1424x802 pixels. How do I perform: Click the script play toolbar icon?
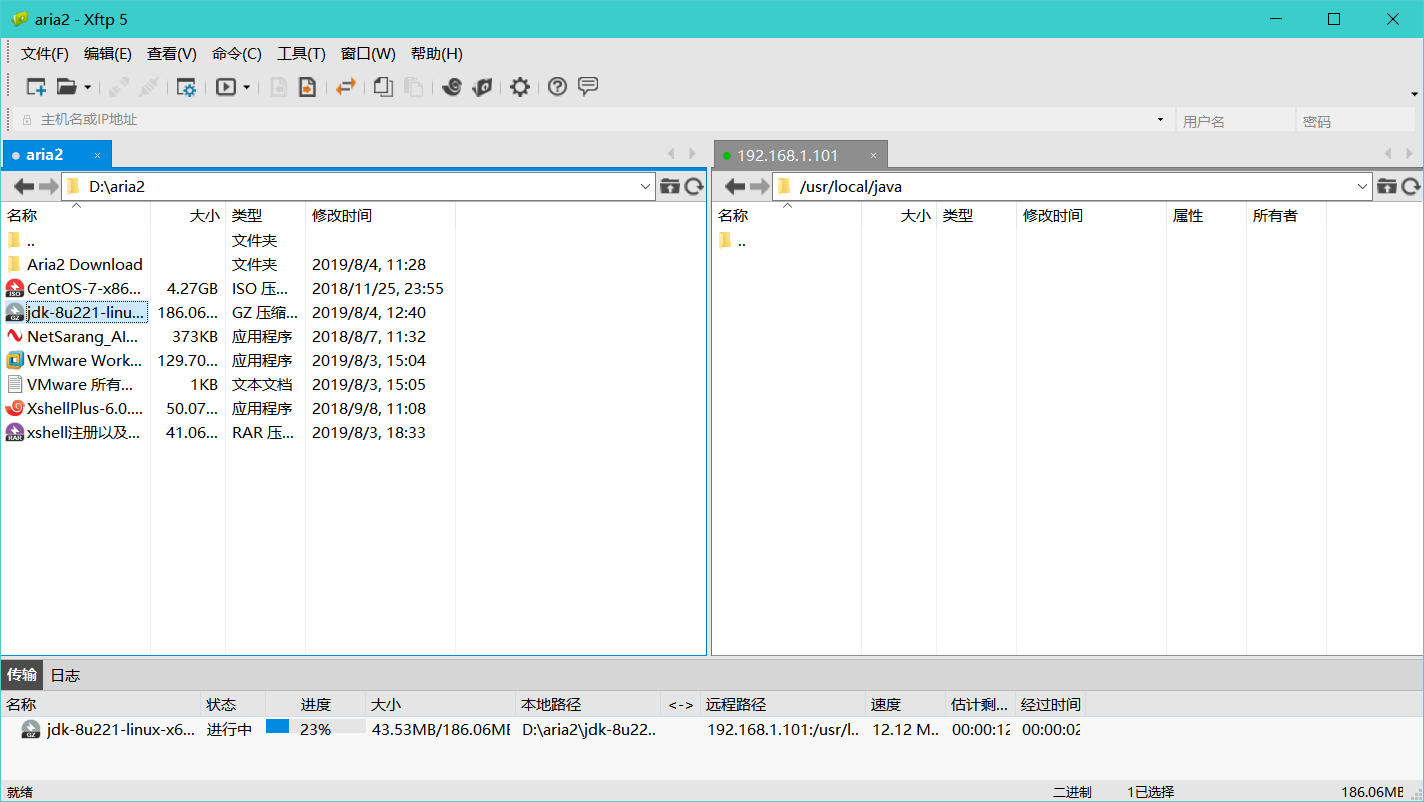click(226, 87)
